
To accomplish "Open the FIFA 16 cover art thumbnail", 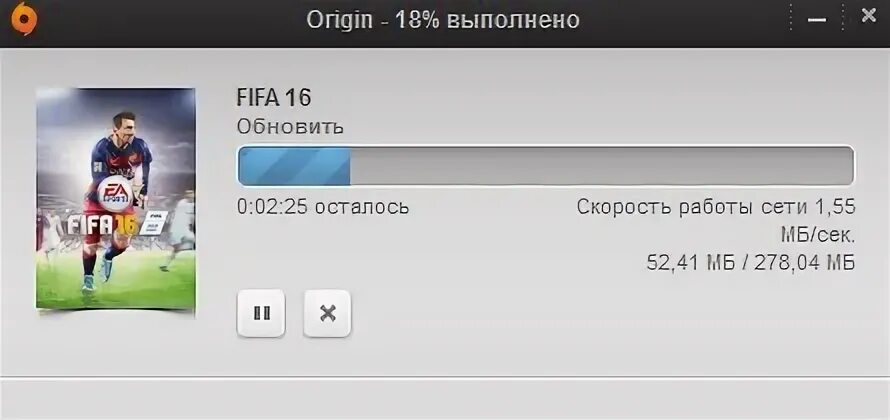I will pos(116,199).
